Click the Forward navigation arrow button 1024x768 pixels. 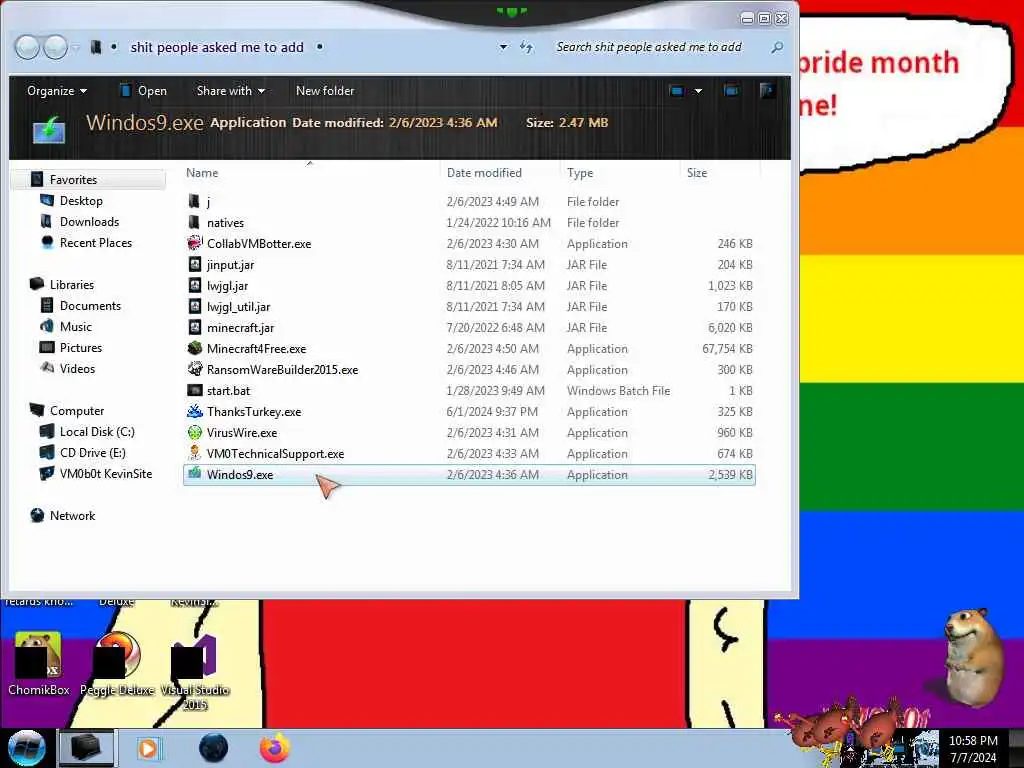pyautogui.click(x=56, y=47)
